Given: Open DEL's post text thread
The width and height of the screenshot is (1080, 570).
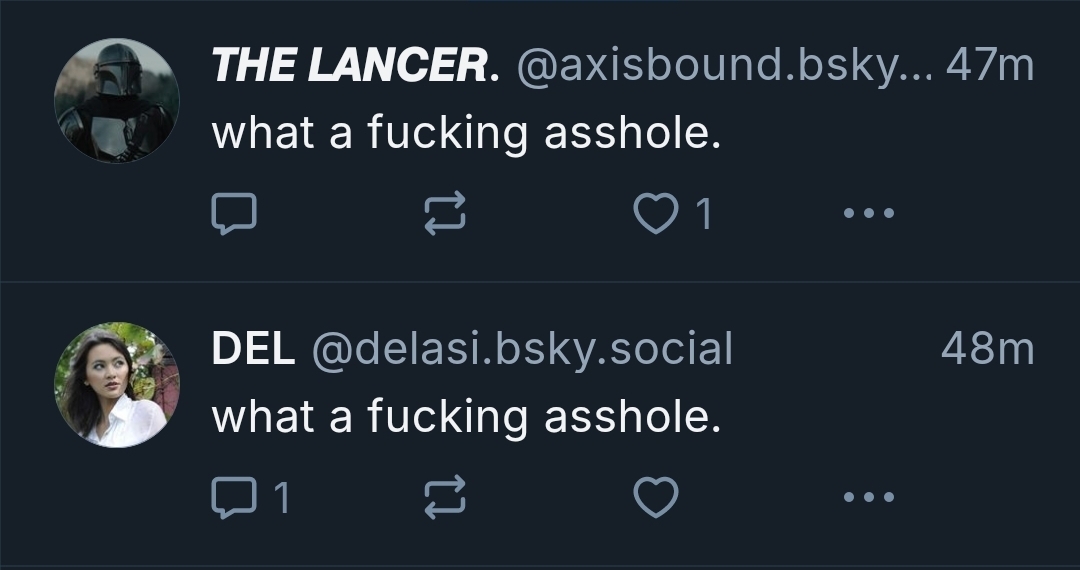Looking at the screenshot, I should click(466, 416).
